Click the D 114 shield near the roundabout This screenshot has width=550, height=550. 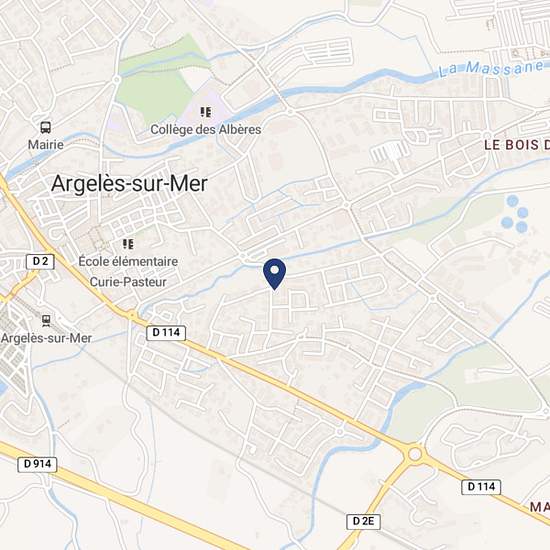[x=481, y=487]
